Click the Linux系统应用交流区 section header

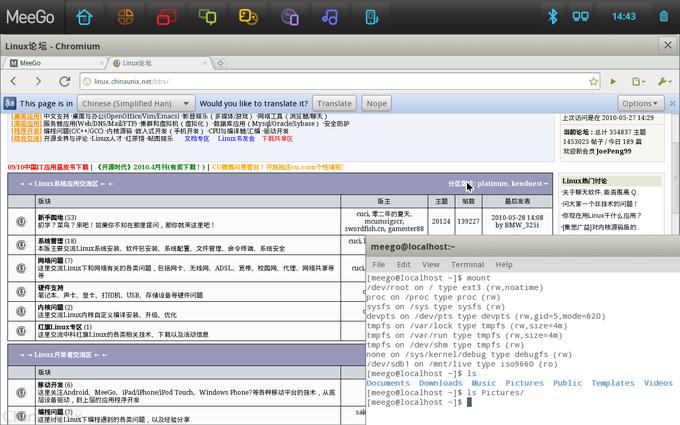coord(280,183)
